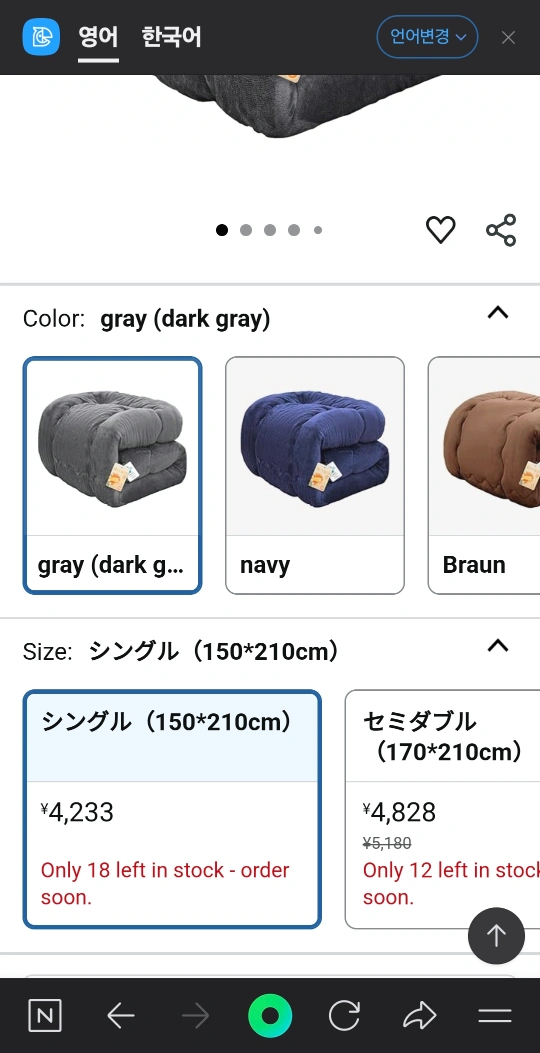Open the Naver home N icon
This screenshot has width=540, height=1053.
click(x=45, y=1015)
